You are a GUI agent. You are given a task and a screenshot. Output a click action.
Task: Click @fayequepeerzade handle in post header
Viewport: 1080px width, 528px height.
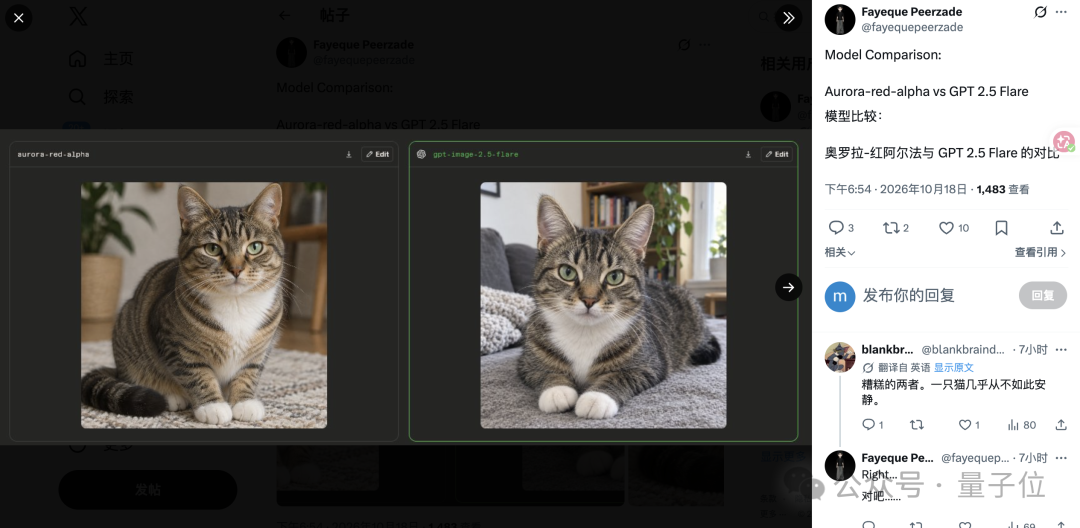[x=912, y=27]
